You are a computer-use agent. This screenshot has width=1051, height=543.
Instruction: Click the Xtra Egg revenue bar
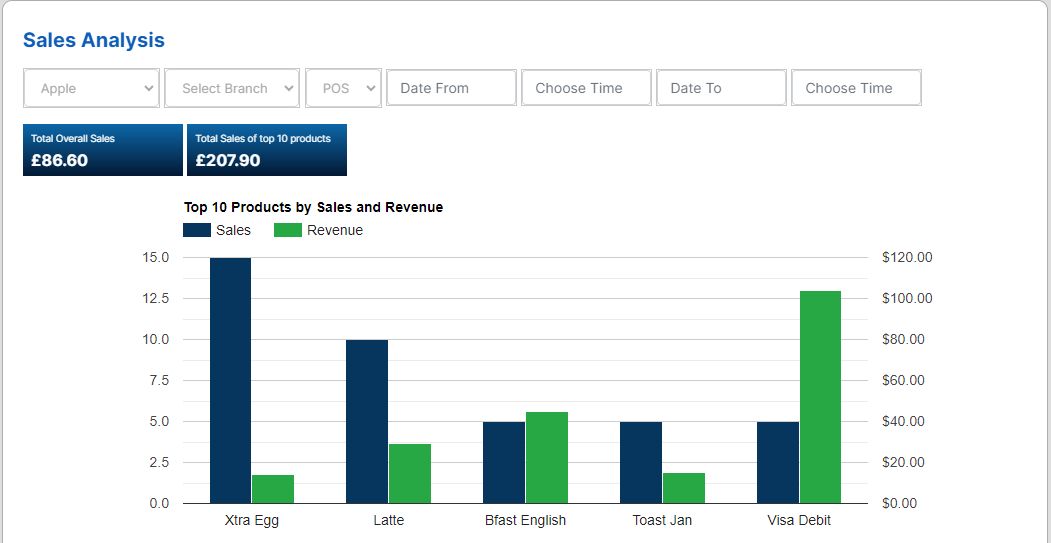[273, 489]
